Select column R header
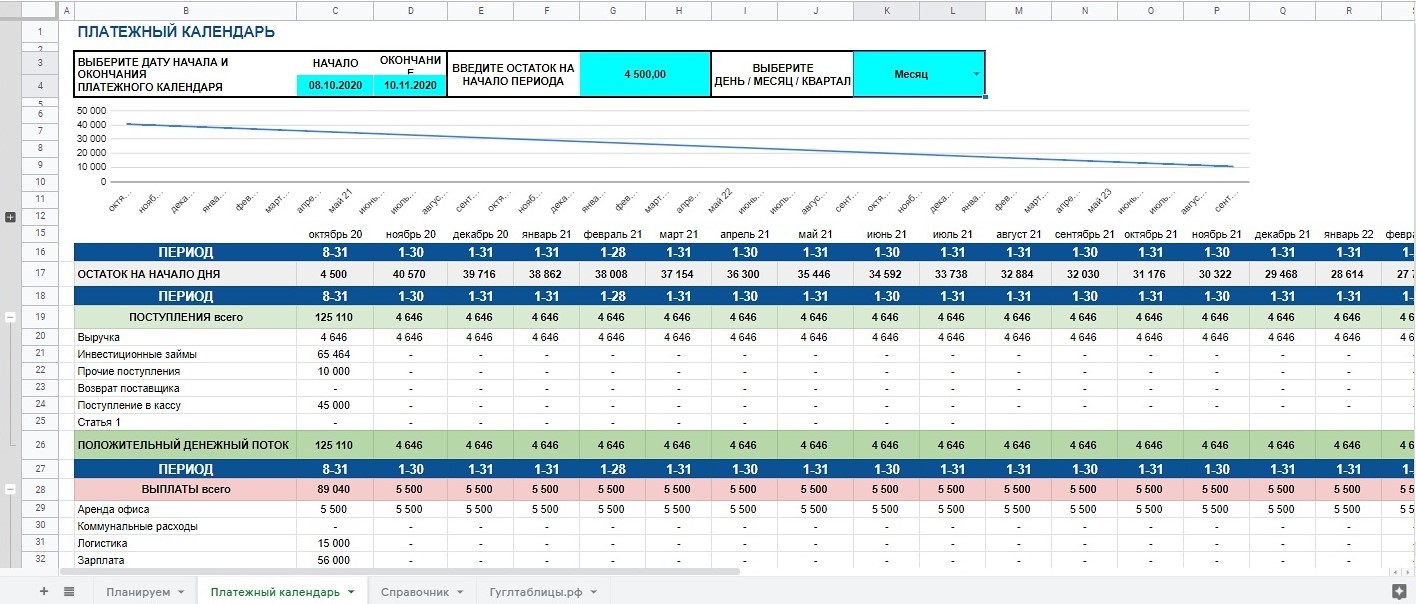The image size is (1416, 604). point(1349,10)
